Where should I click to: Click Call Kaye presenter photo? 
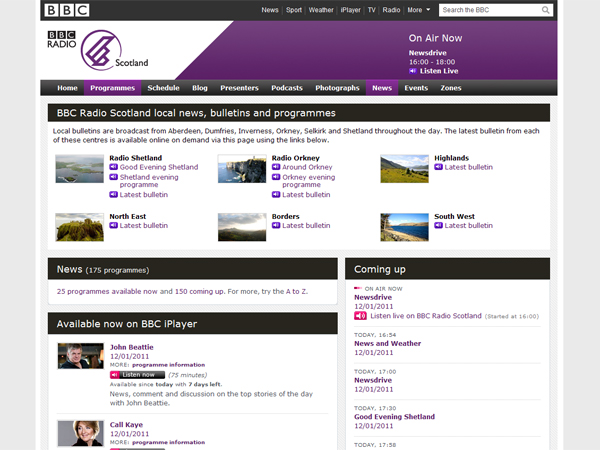coord(80,433)
